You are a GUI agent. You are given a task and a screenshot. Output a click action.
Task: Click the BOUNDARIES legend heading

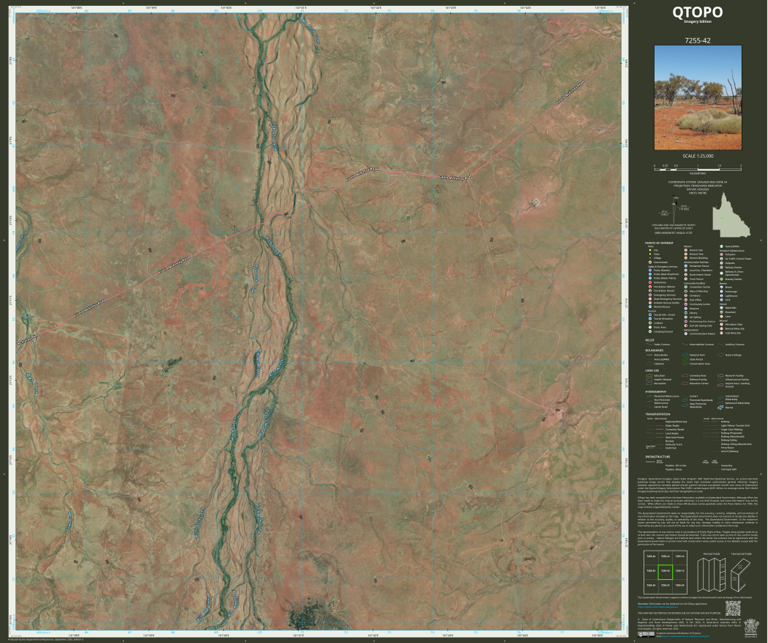click(x=654, y=350)
